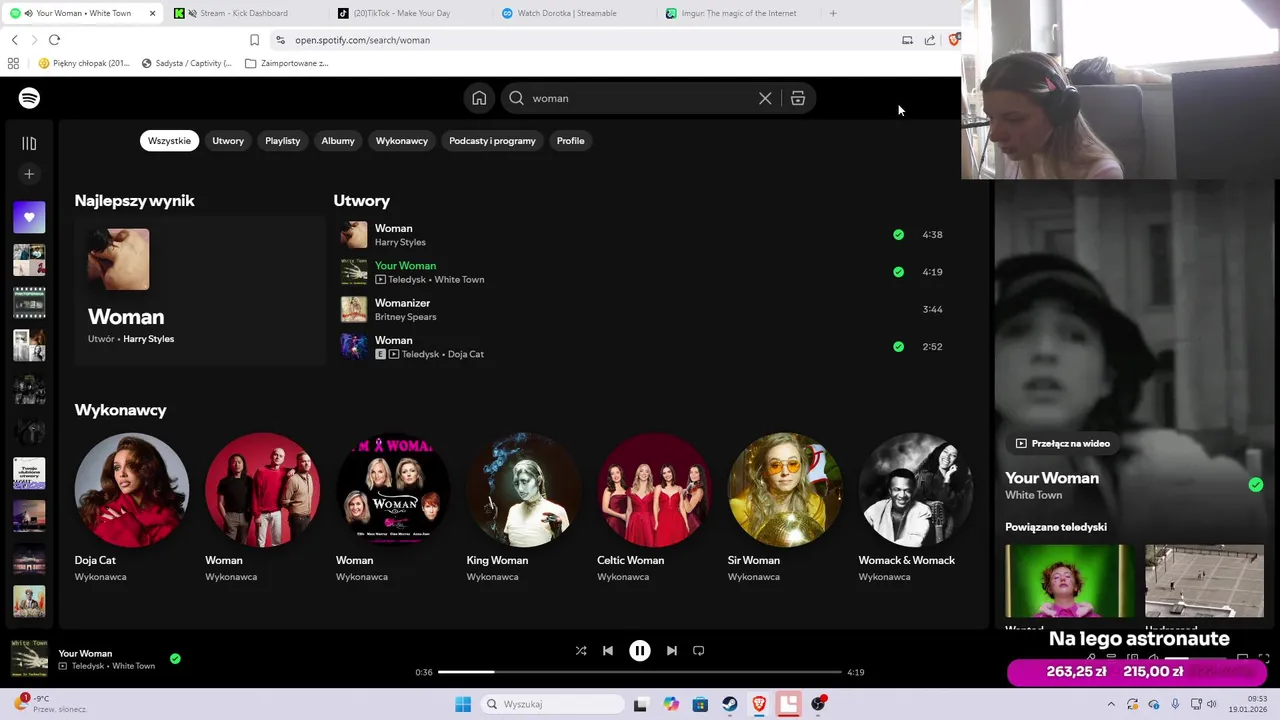Open the Windows Start menu
The width and height of the screenshot is (1280, 720).
coord(463,704)
